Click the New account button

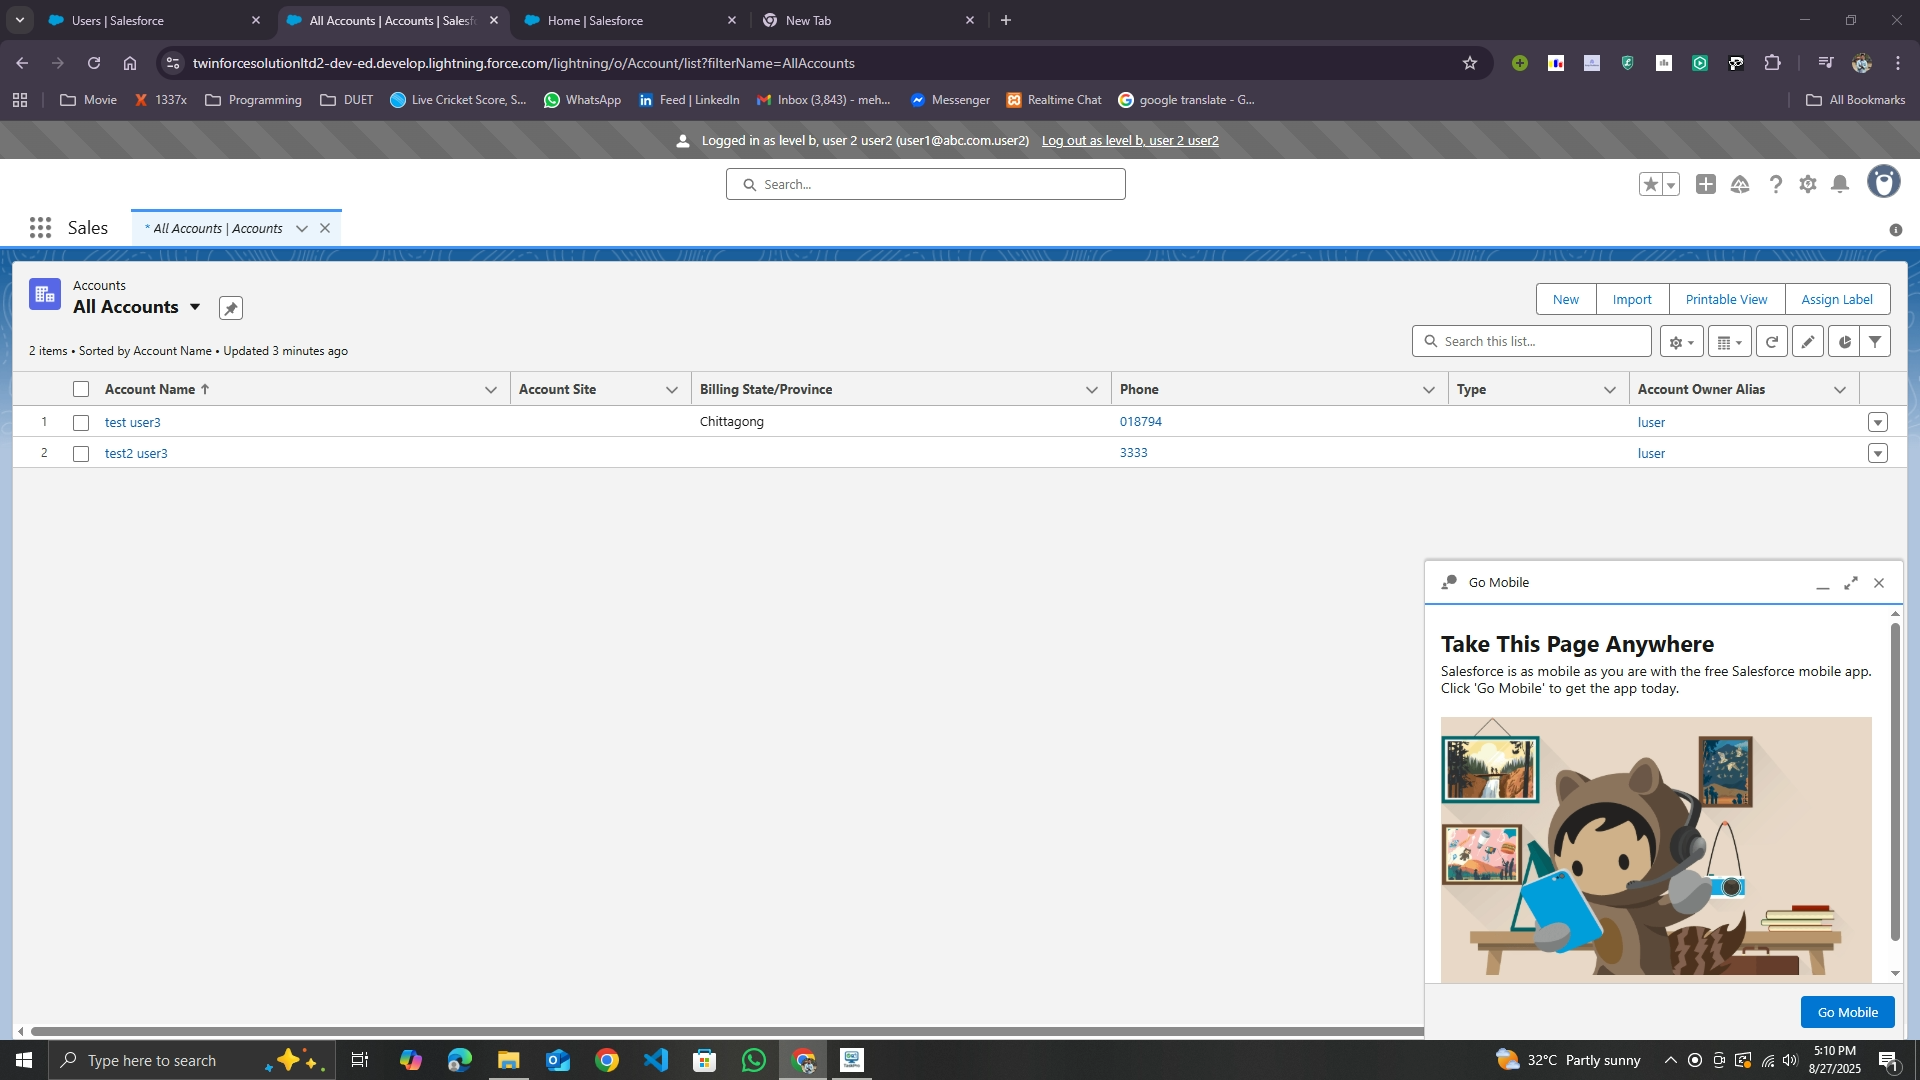[1565, 299]
